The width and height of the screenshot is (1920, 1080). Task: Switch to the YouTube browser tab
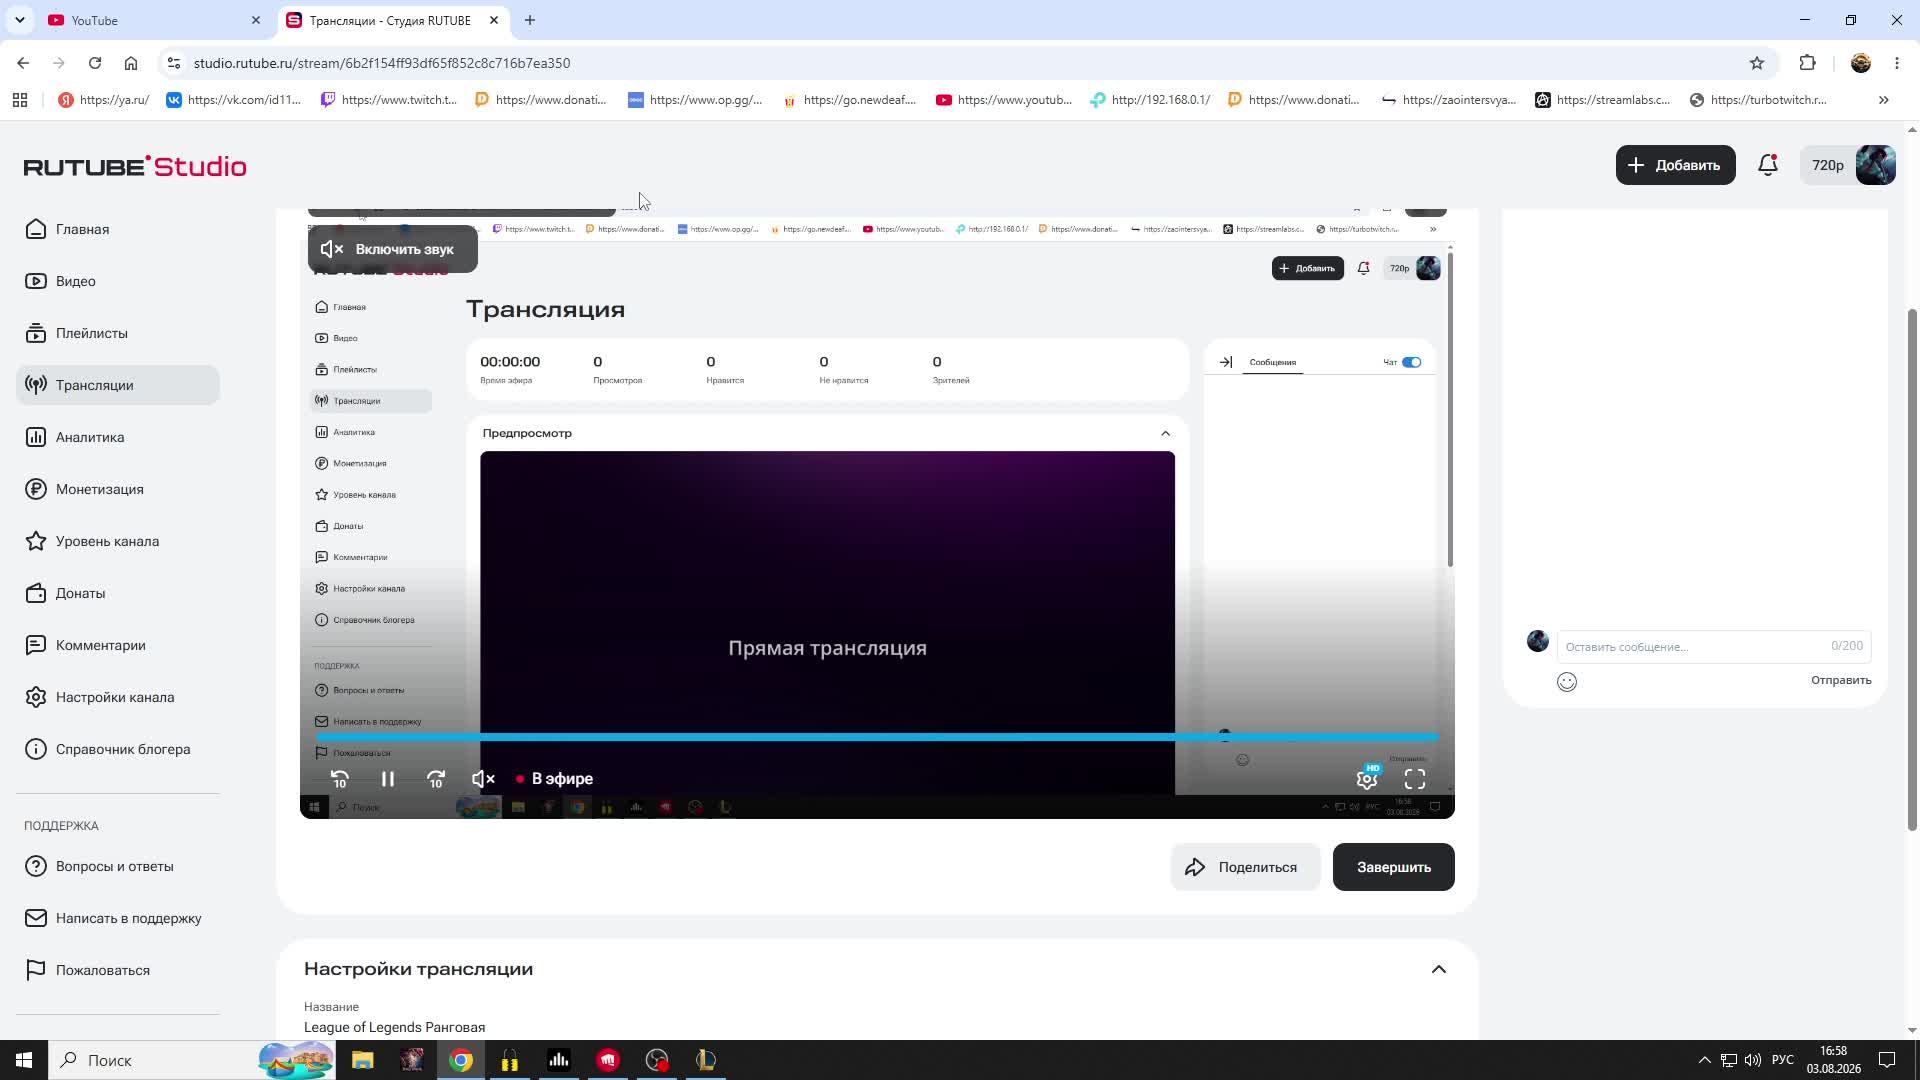tap(155, 20)
